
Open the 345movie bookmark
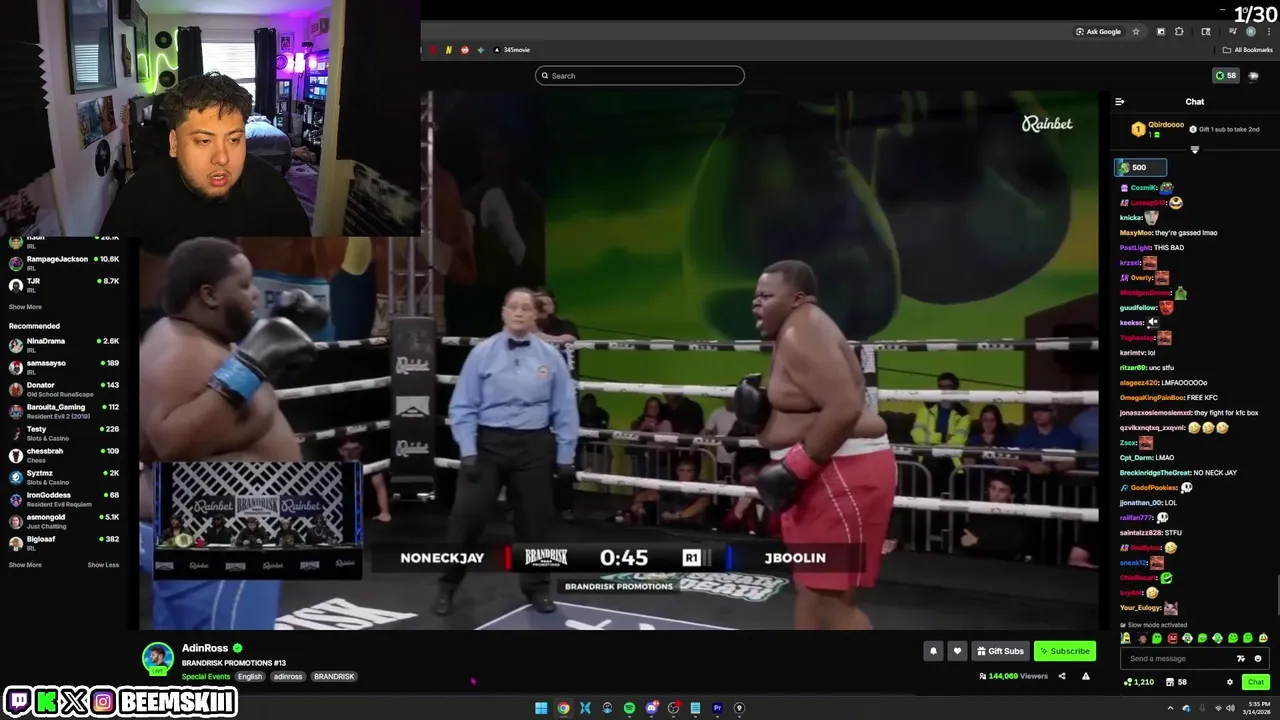[x=511, y=49]
